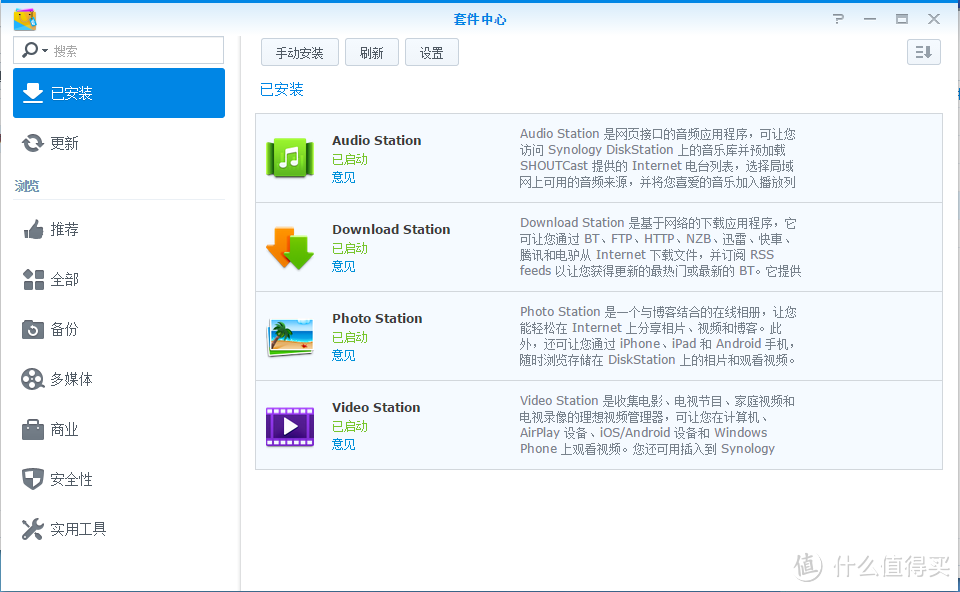The height and width of the screenshot is (592, 960).
Task: Click the 浏览 section label in sidebar
Action: click(27, 186)
